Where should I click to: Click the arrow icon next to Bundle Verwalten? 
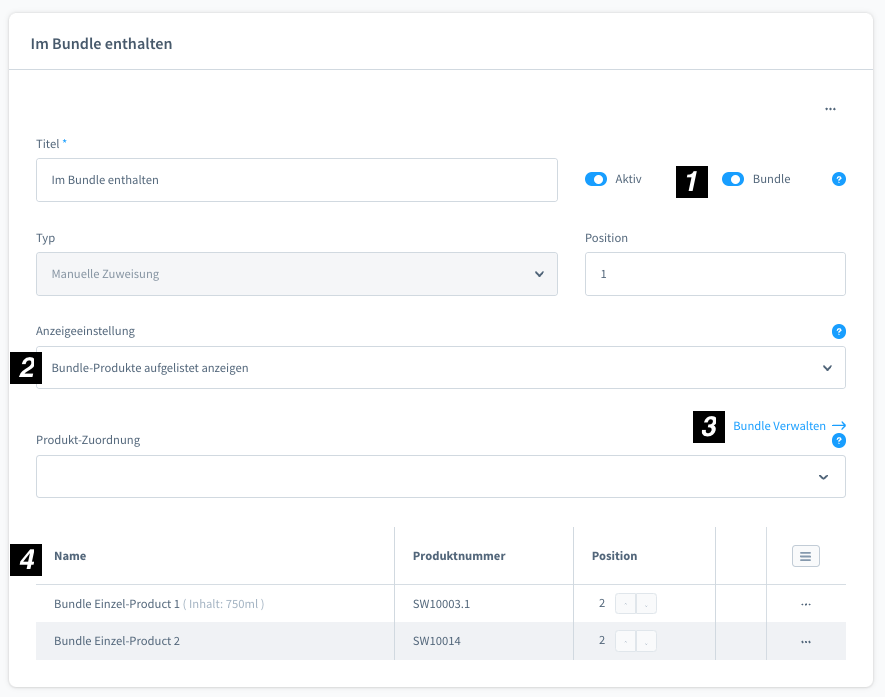[x=839, y=426]
